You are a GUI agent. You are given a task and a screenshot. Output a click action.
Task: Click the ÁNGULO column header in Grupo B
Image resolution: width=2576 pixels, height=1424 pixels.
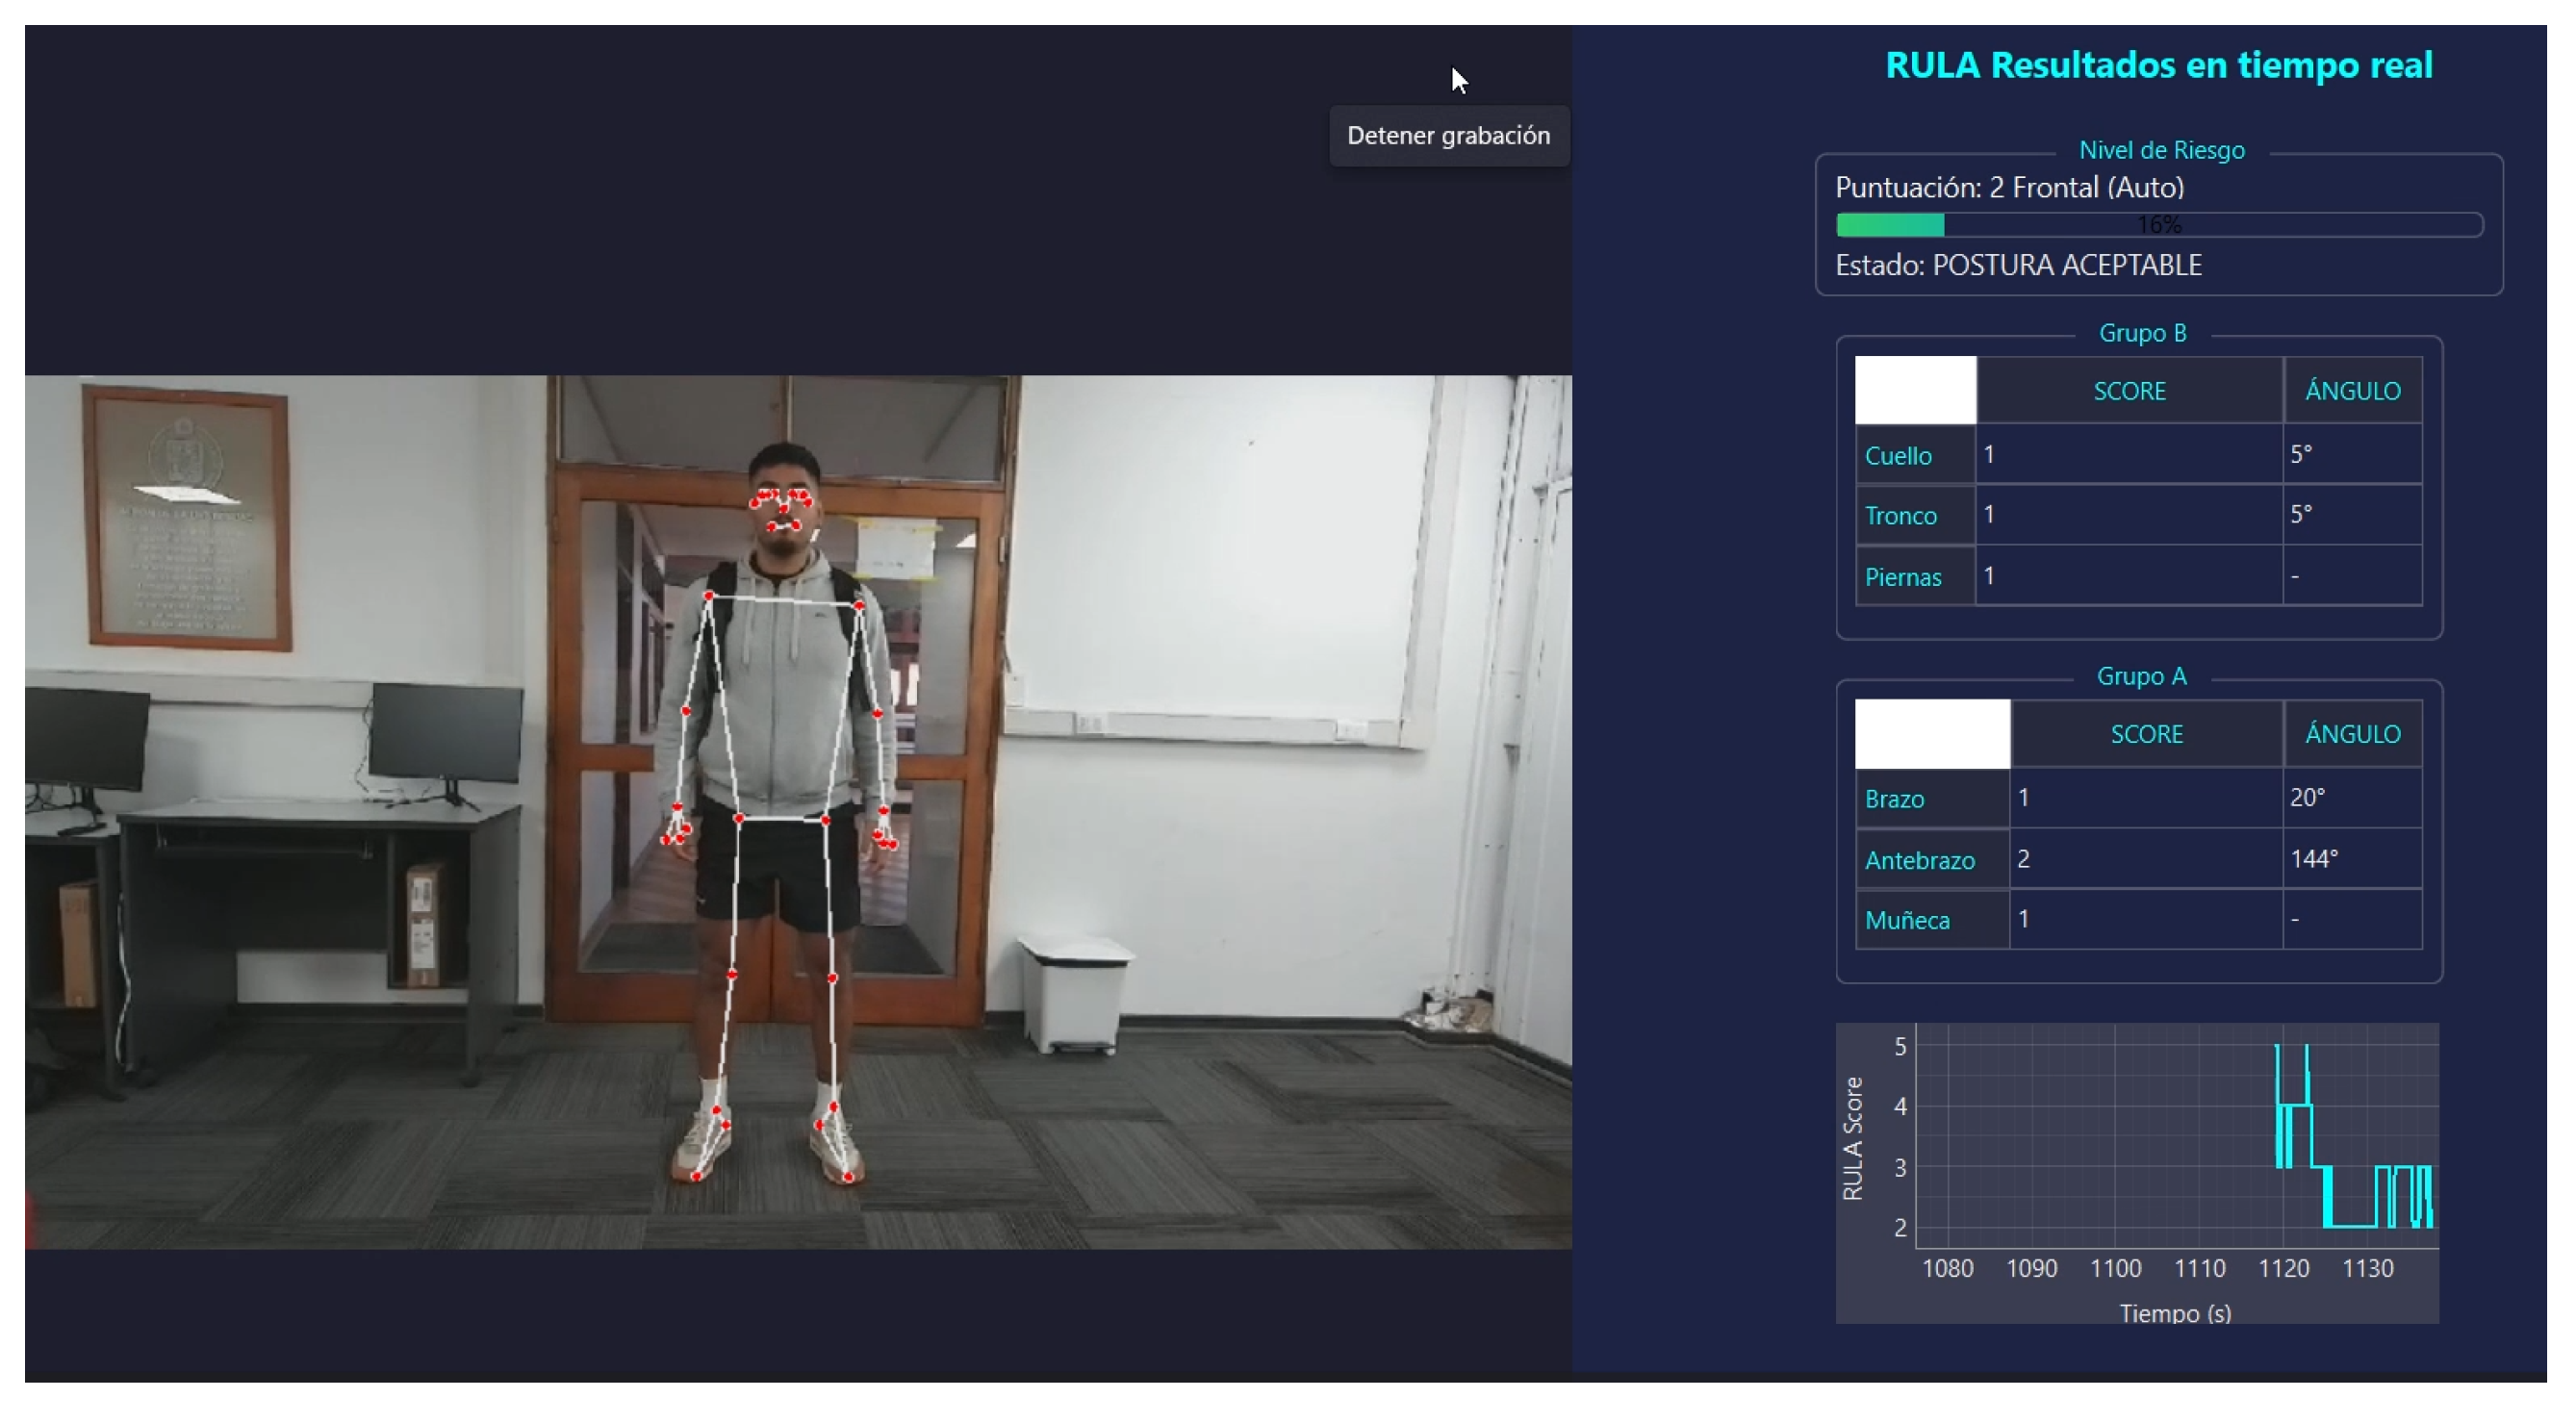pyautogui.click(x=2352, y=391)
